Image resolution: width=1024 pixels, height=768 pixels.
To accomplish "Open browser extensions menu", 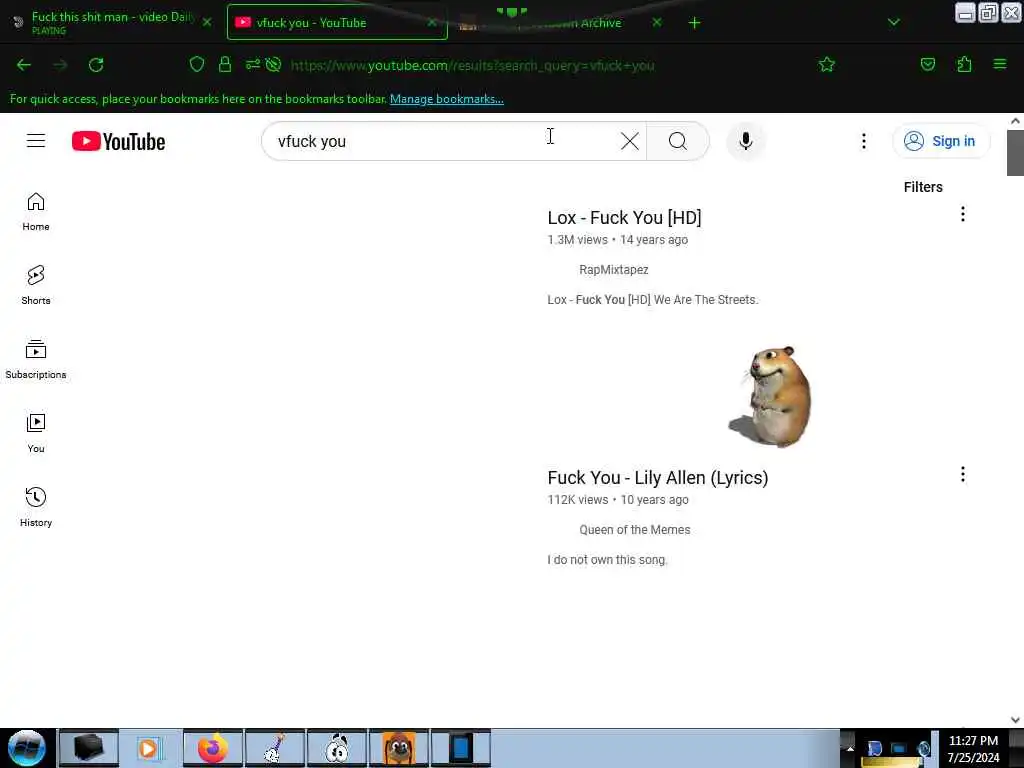I will (964, 64).
